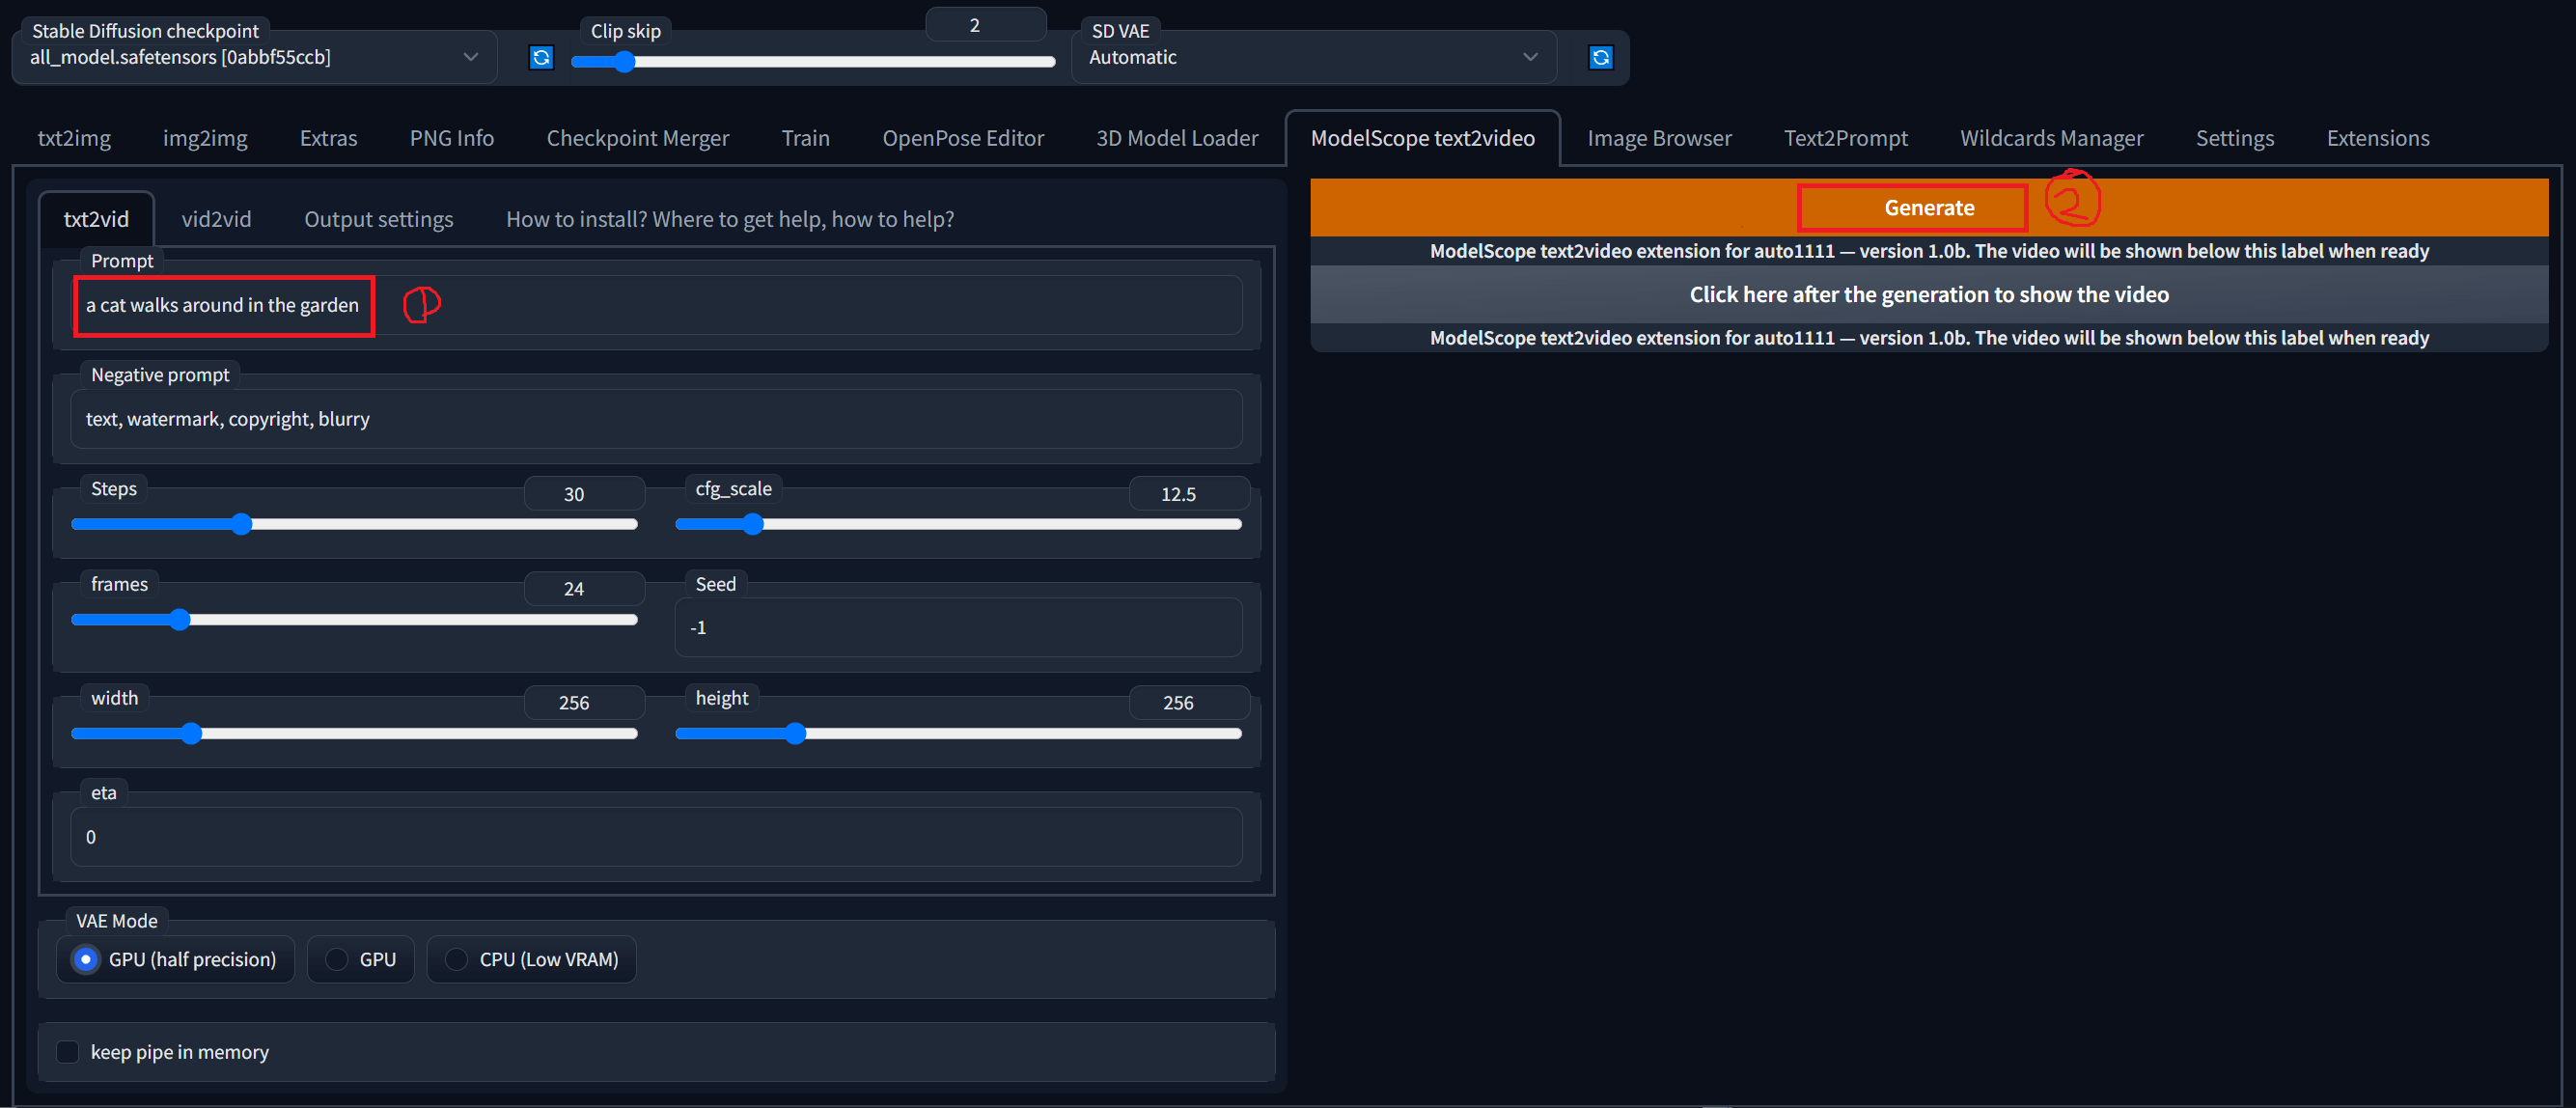This screenshot has width=2576, height=1108.
Task: Click into the Negative prompt field
Action: (656, 419)
